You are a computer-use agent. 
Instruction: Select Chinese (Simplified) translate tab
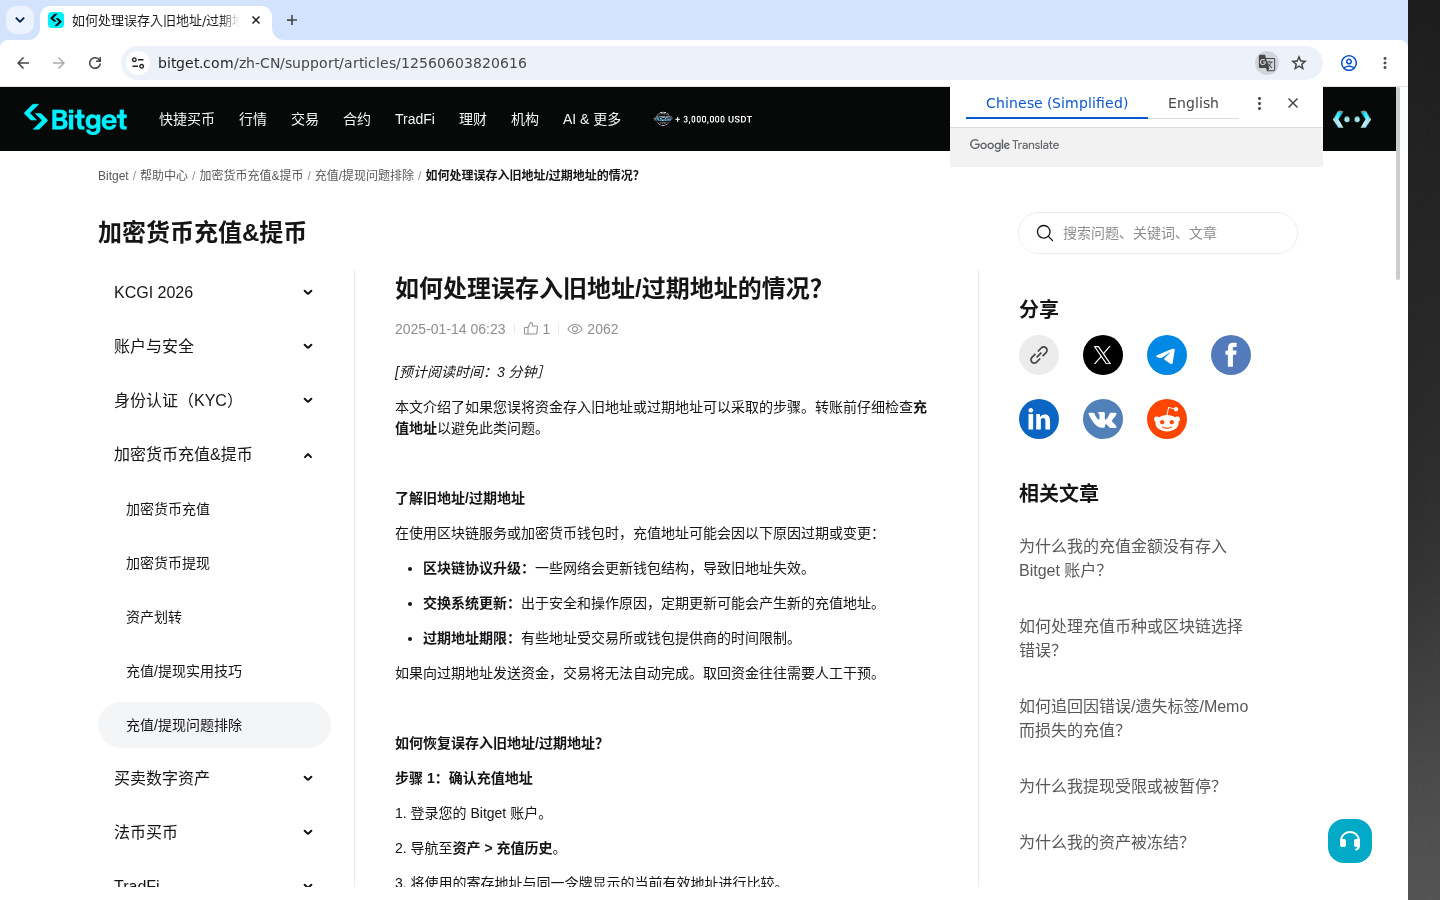1057,103
